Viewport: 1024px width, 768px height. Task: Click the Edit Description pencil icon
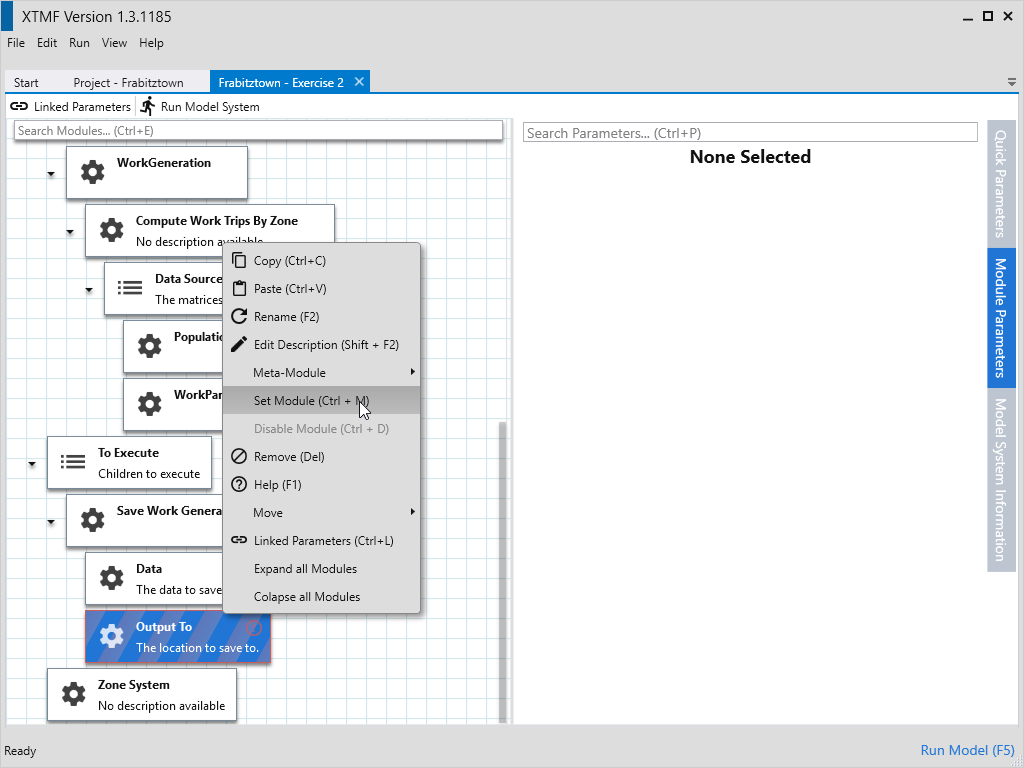pyautogui.click(x=238, y=345)
